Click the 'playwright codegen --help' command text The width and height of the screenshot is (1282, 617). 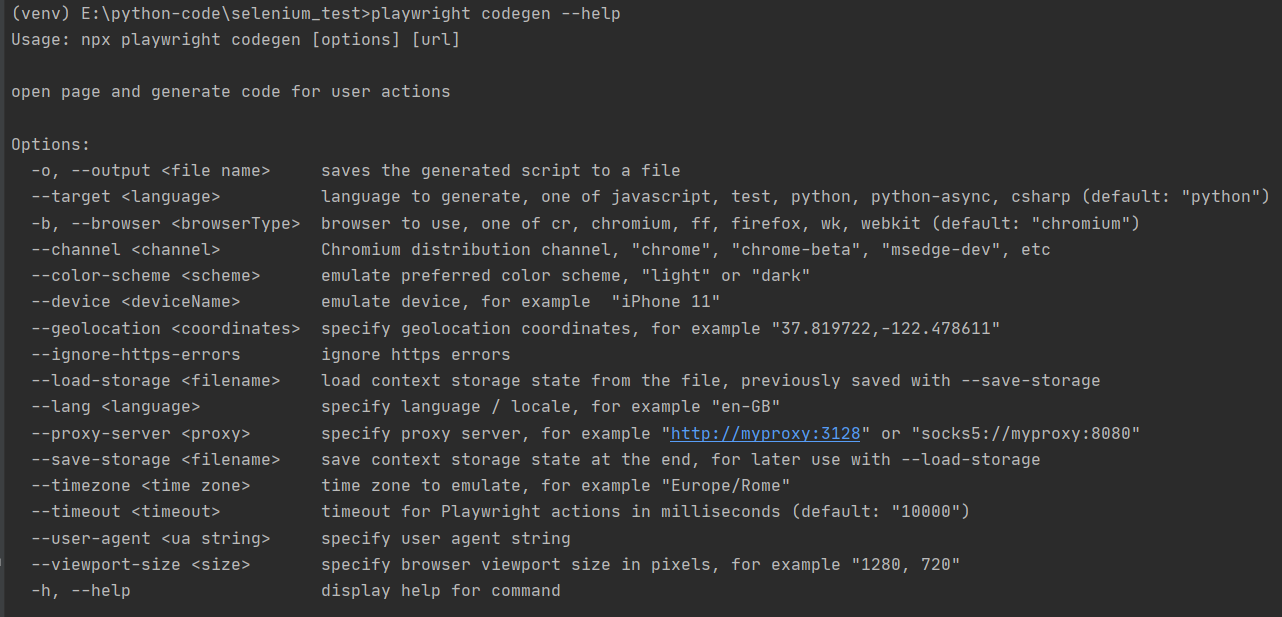click(495, 13)
